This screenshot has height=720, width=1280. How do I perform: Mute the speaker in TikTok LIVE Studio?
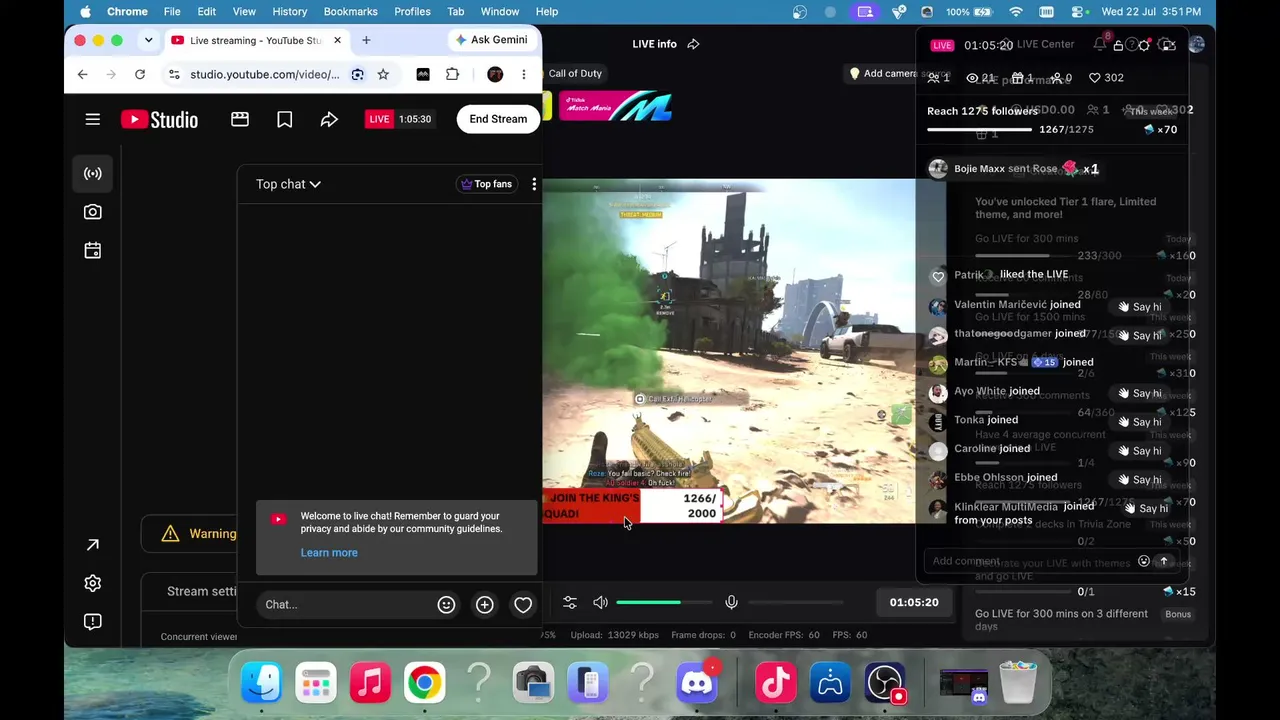coord(600,602)
